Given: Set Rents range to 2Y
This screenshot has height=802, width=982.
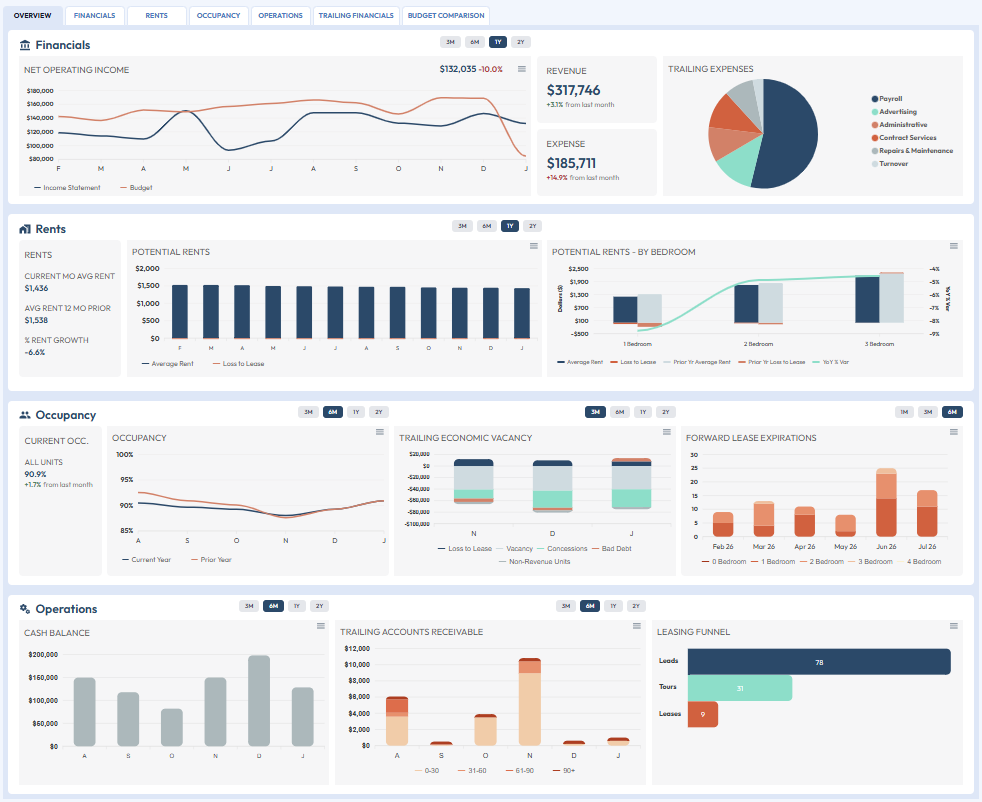Looking at the screenshot, I should point(532,226).
